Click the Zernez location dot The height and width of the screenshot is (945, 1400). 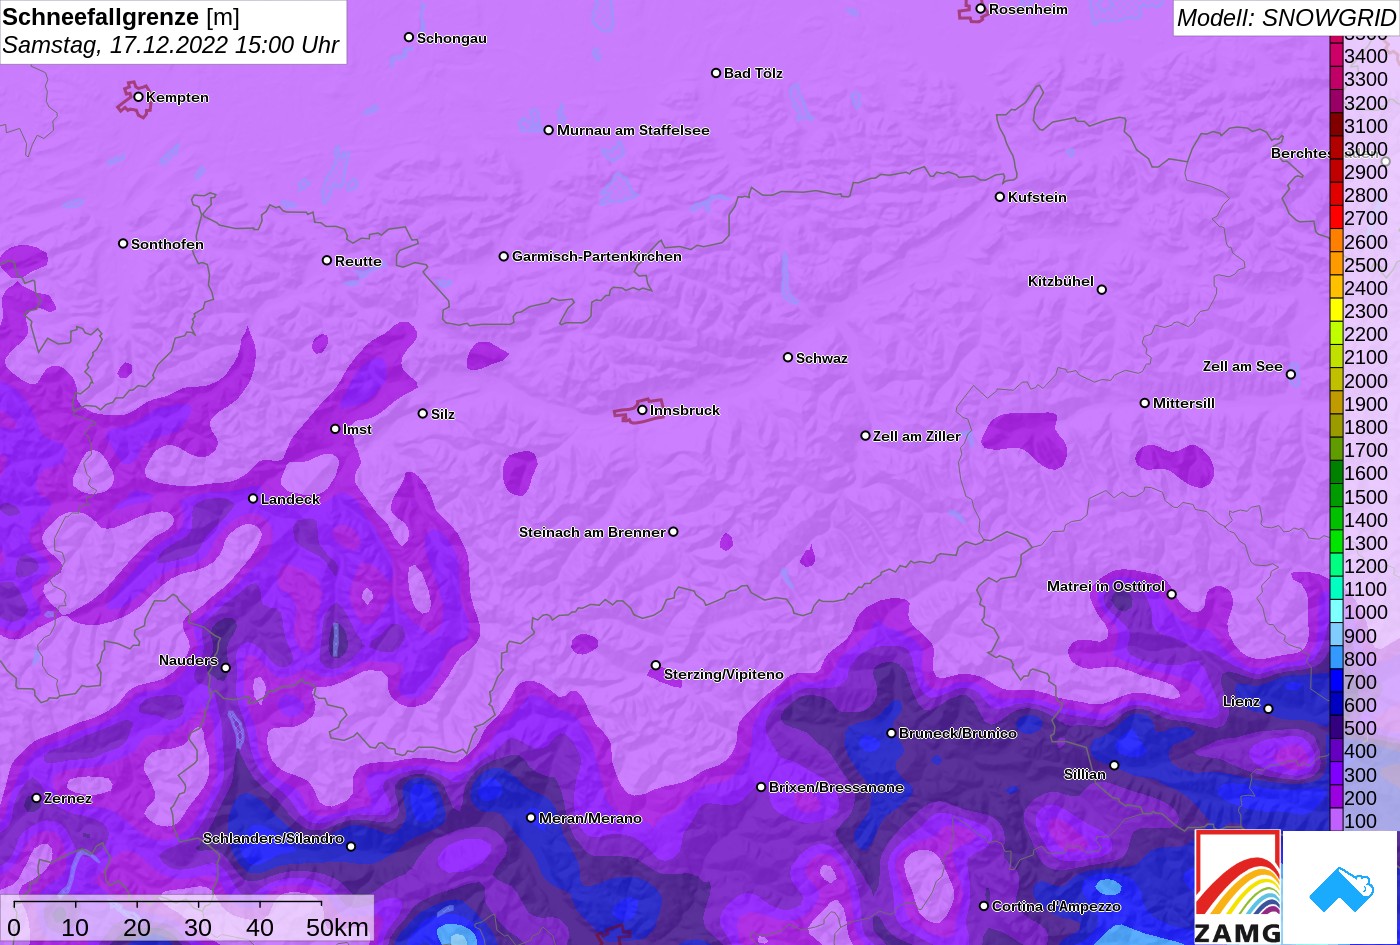click(x=36, y=798)
